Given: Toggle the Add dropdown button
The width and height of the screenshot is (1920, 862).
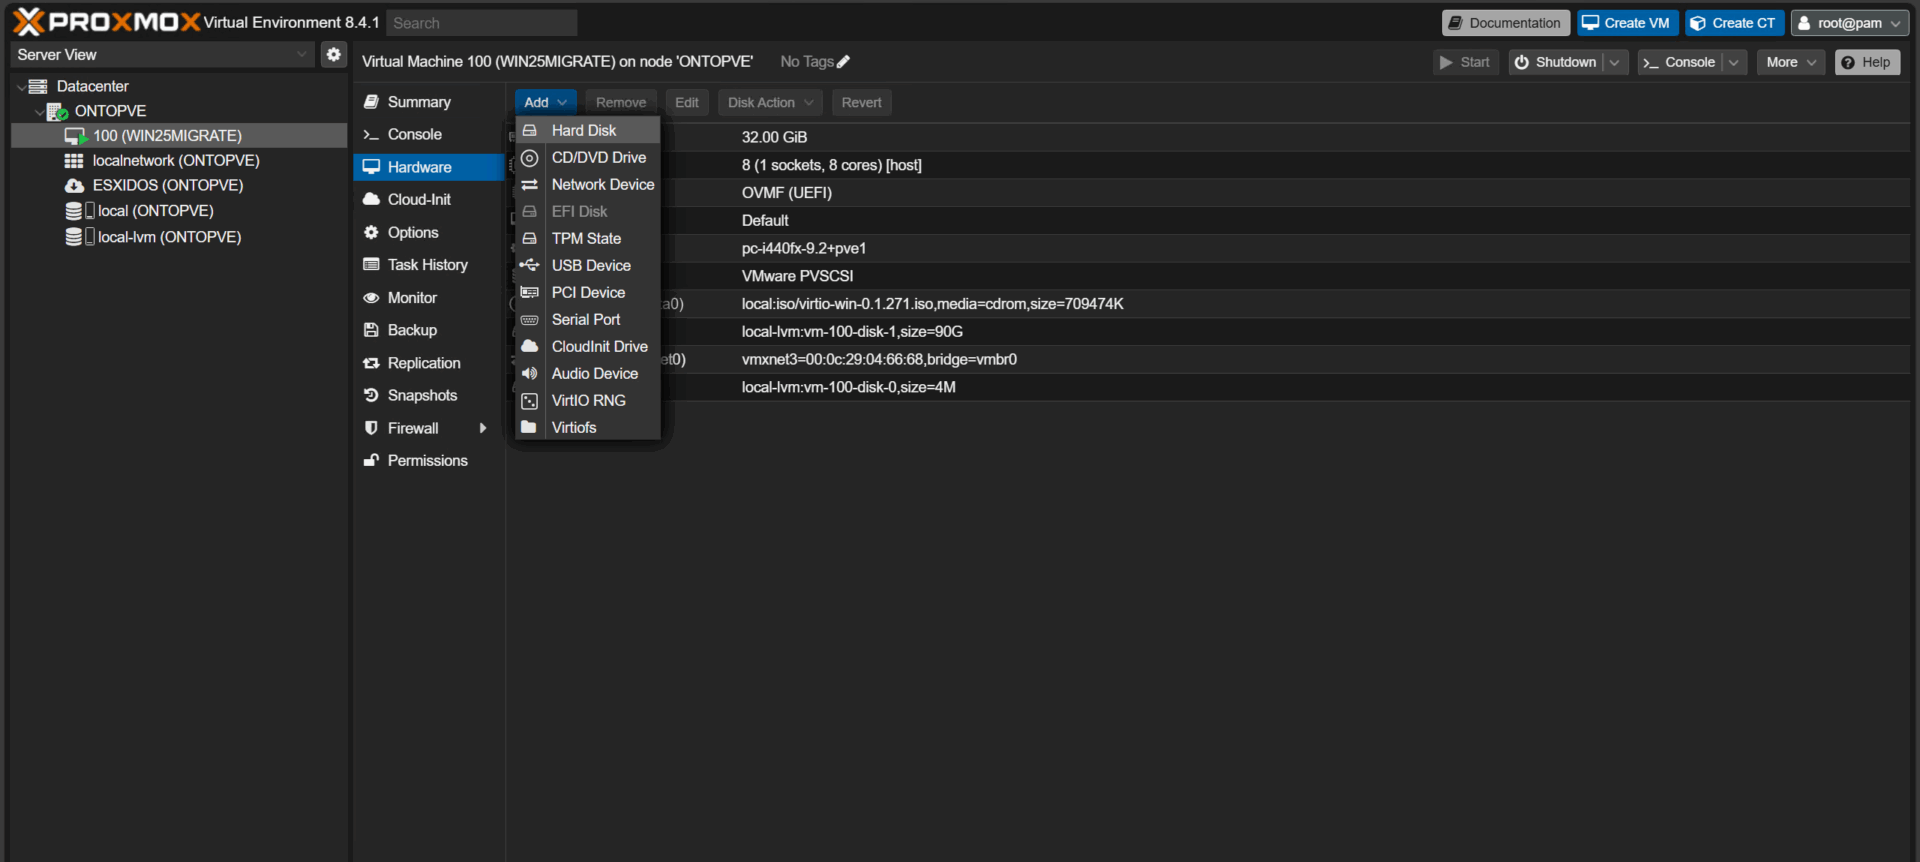Looking at the screenshot, I should click(x=545, y=102).
